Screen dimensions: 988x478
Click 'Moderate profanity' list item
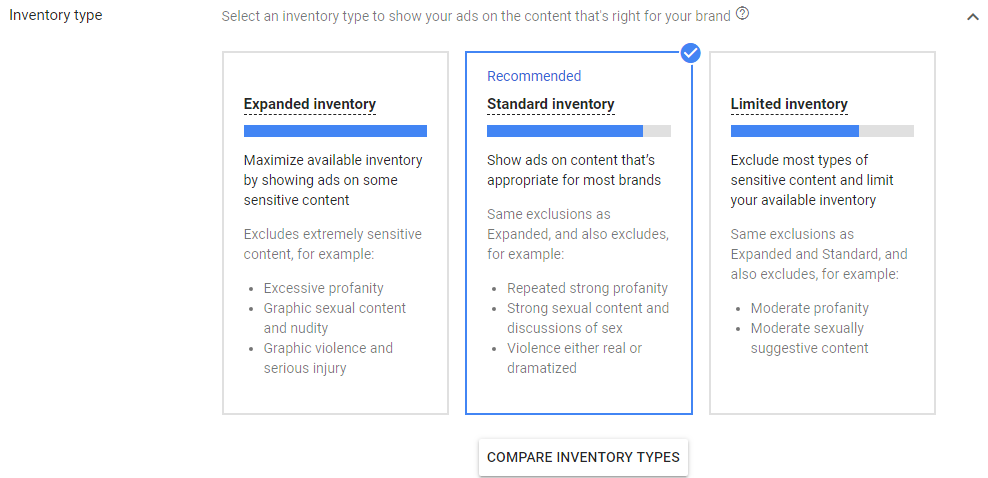click(x=809, y=308)
